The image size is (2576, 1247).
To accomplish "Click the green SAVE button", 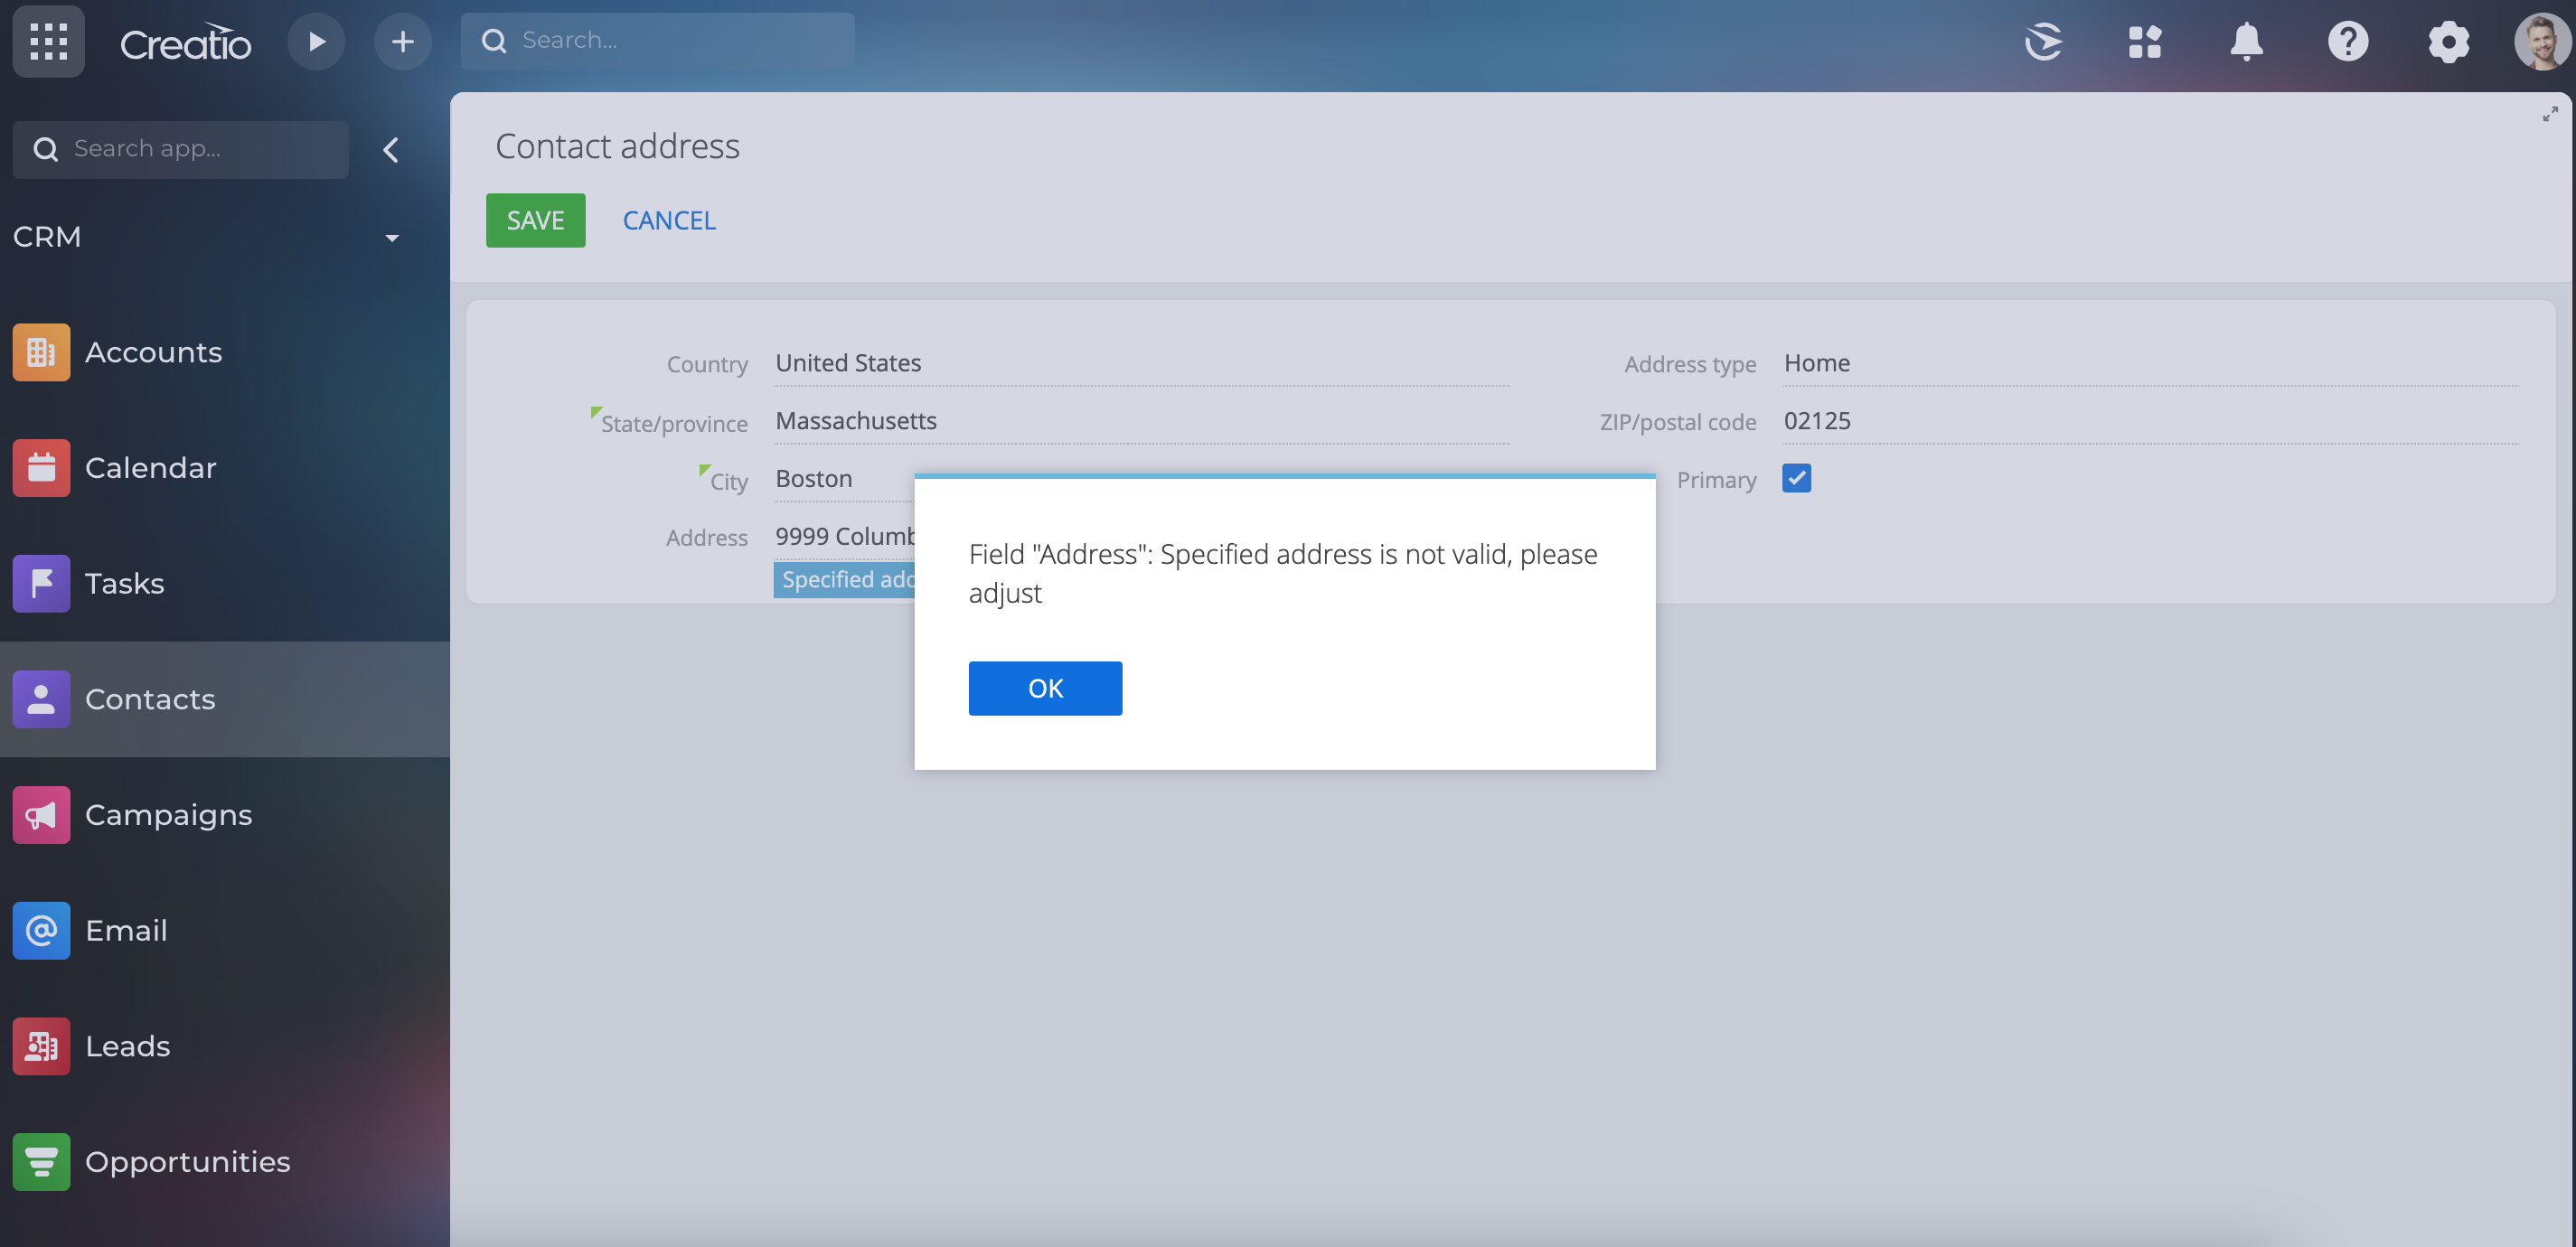I will tap(535, 220).
